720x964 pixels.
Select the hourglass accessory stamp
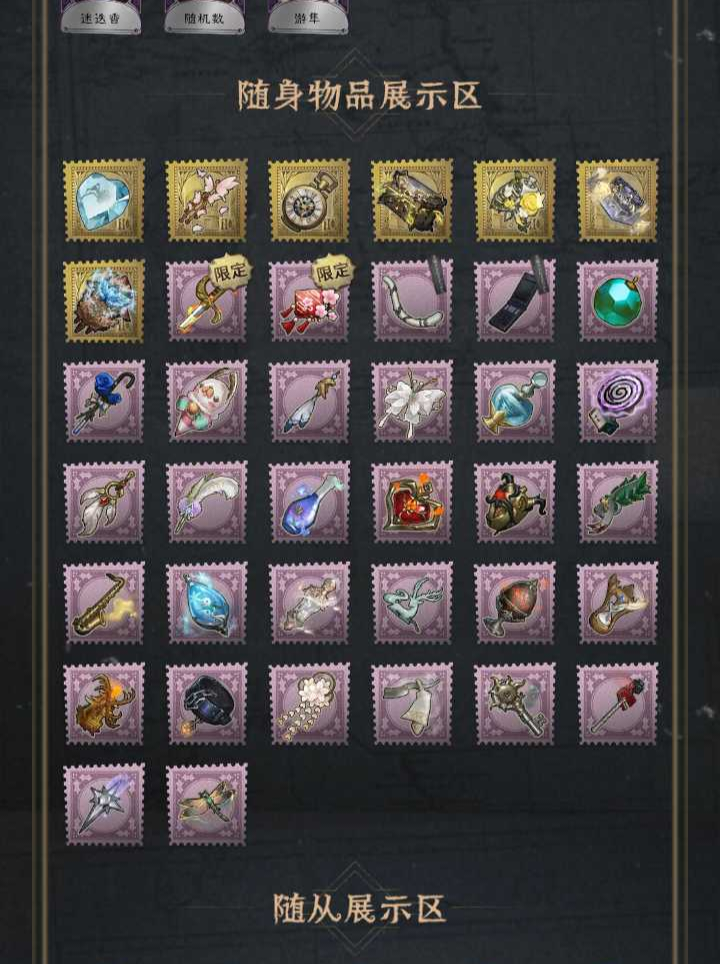[x=617, y=603]
